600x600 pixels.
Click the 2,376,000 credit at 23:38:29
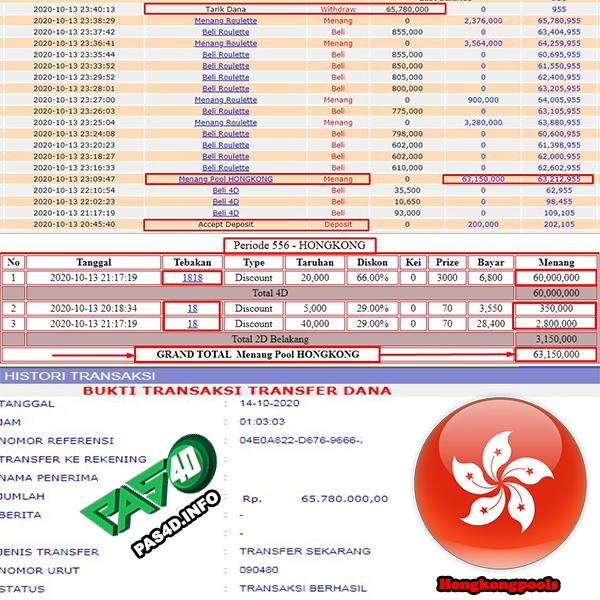pos(483,21)
